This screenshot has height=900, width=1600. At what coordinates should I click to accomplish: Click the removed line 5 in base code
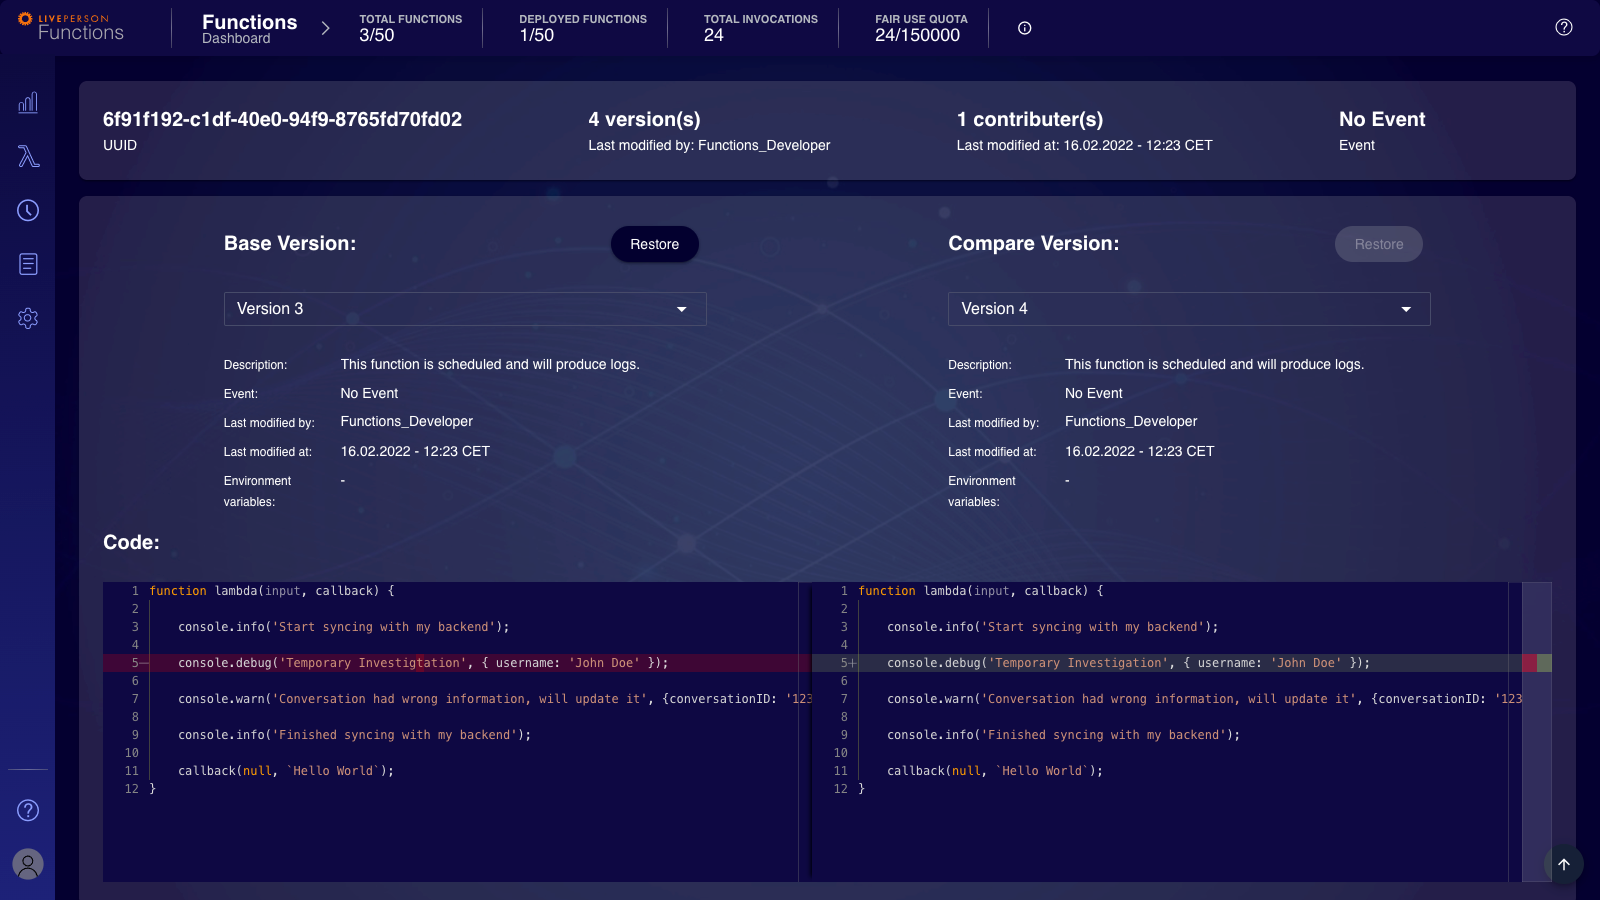coord(456,663)
